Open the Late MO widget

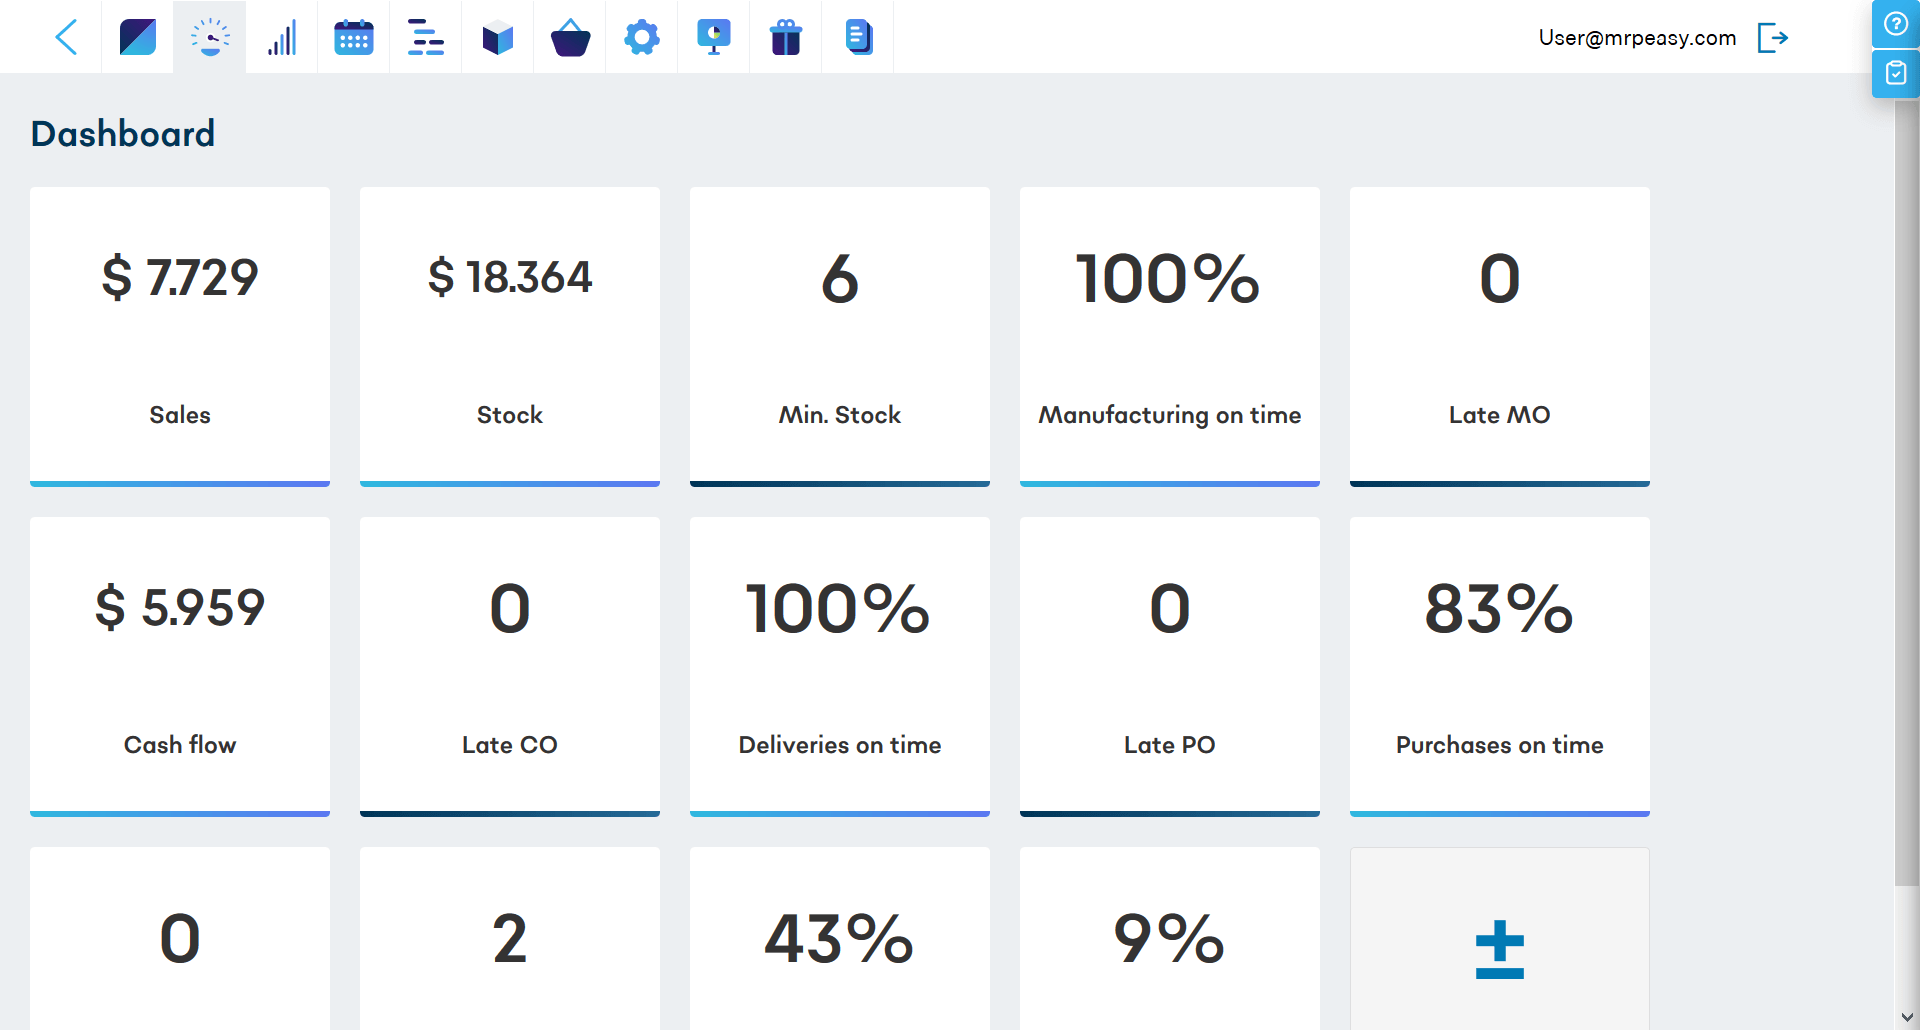pyautogui.click(x=1500, y=337)
